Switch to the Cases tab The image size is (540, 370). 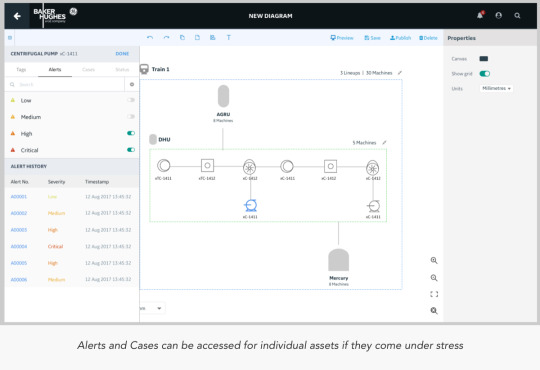[89, 70]
